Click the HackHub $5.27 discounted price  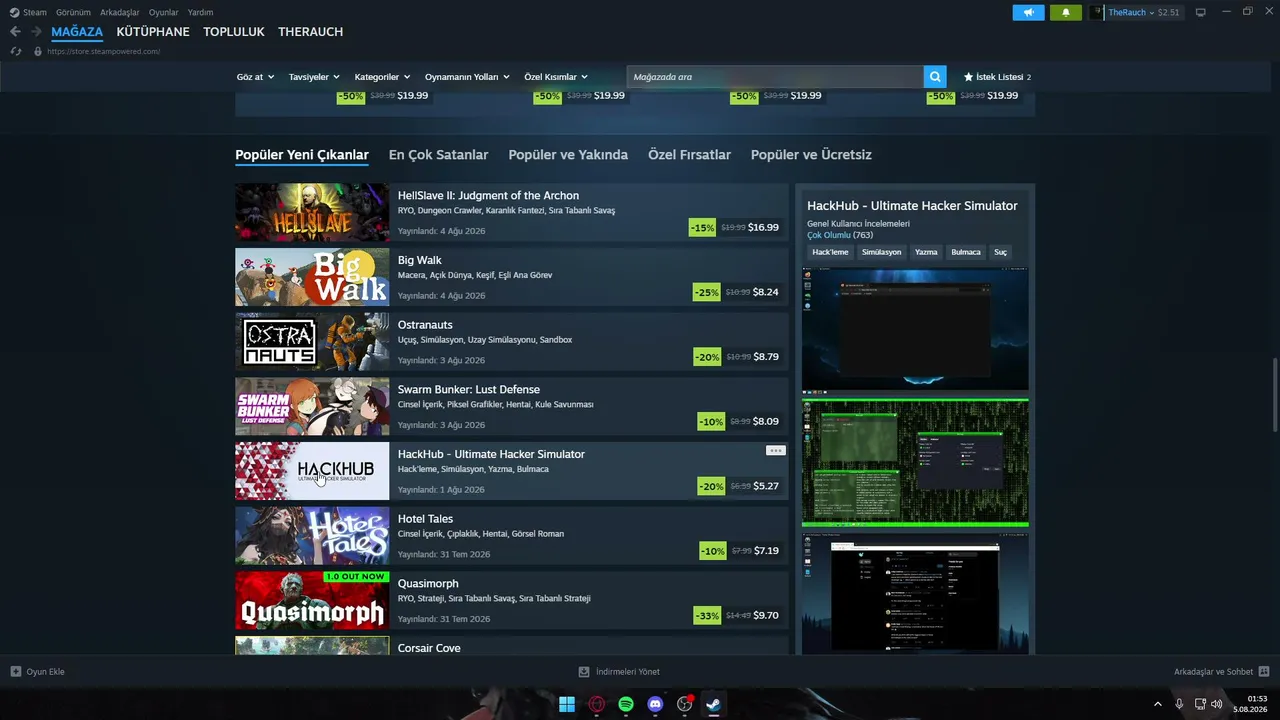click(766, 486)
